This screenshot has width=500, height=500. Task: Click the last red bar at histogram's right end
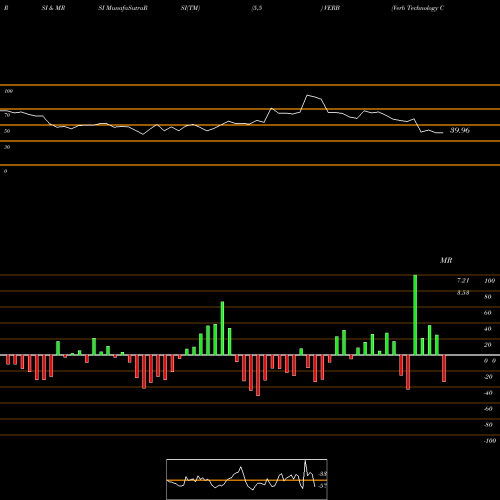444,368
